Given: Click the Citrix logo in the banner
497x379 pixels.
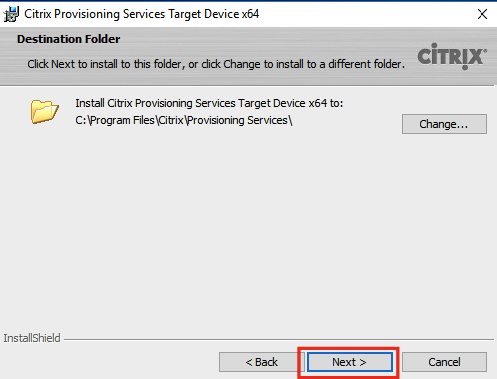Looking at the screenshot, I should point(452,56).
